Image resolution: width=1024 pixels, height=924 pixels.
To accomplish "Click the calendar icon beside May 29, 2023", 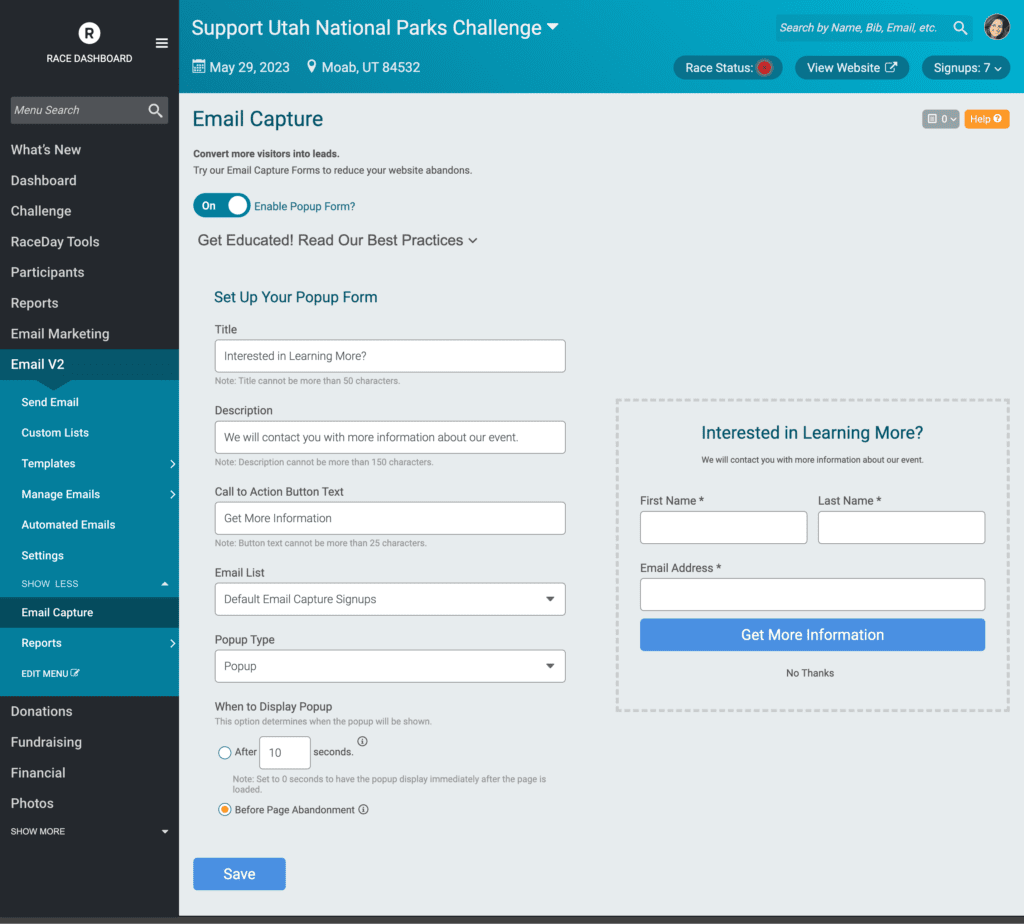I will coord(199,67).
